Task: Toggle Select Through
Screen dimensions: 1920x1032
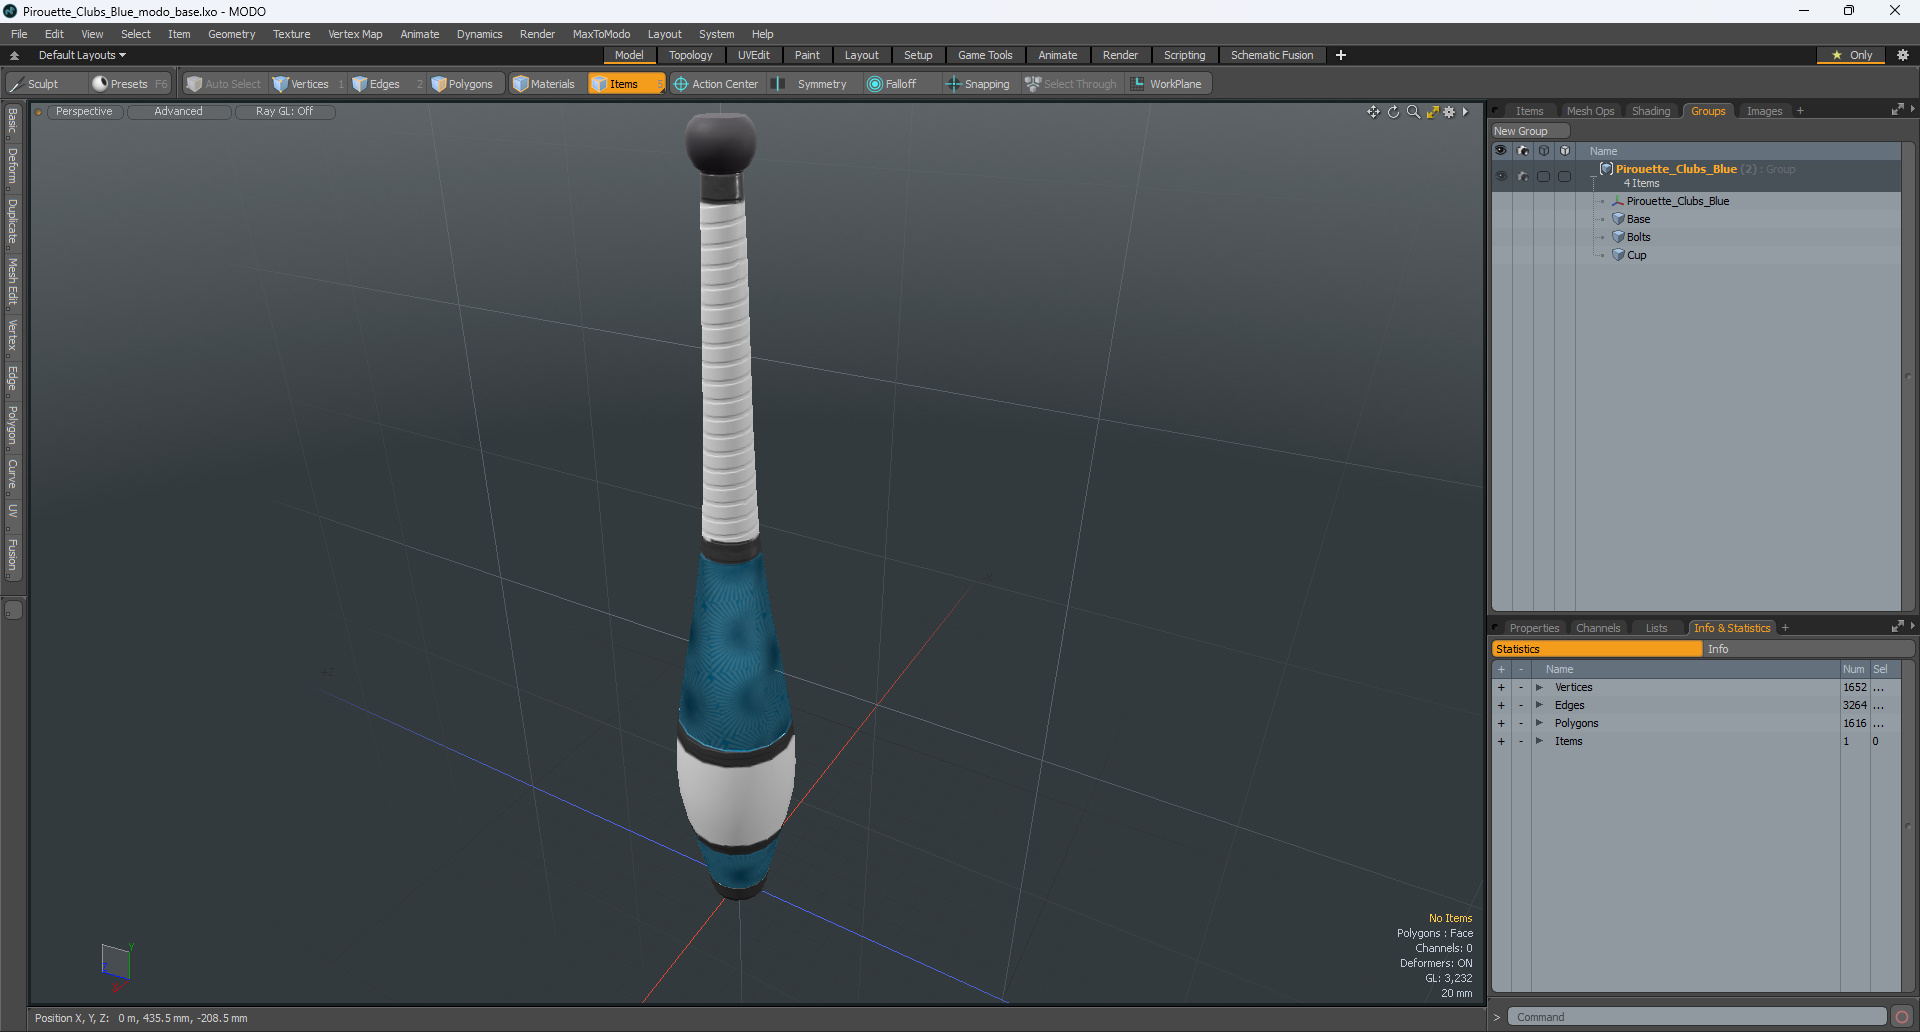Action: click(1071, 84)
